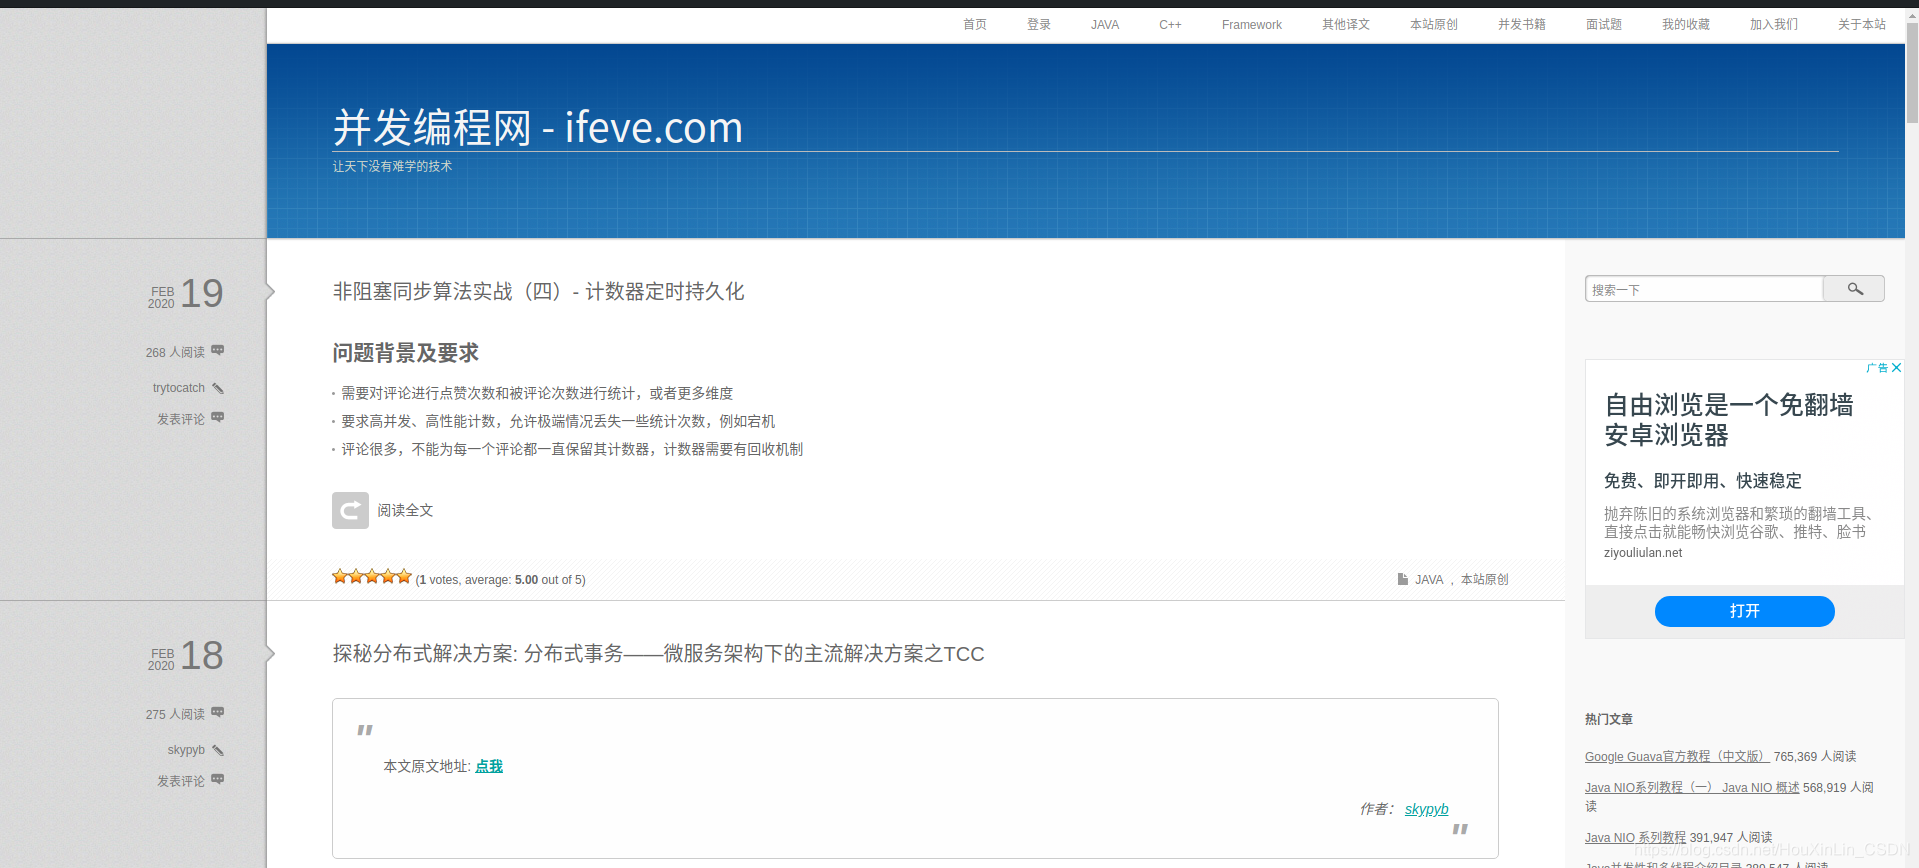This screenshot has width=1919, height=868.
Task: Click the 268 人阅读 read count
Action: click(175, 352)
